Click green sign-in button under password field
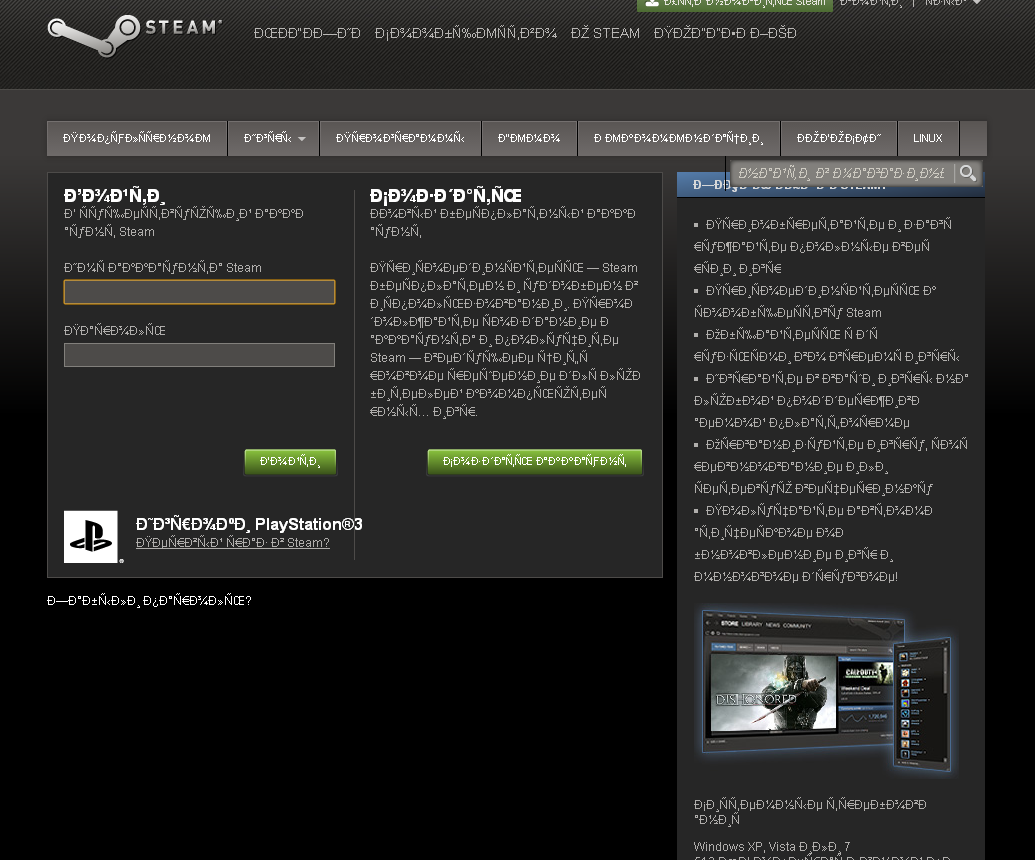 290,461
